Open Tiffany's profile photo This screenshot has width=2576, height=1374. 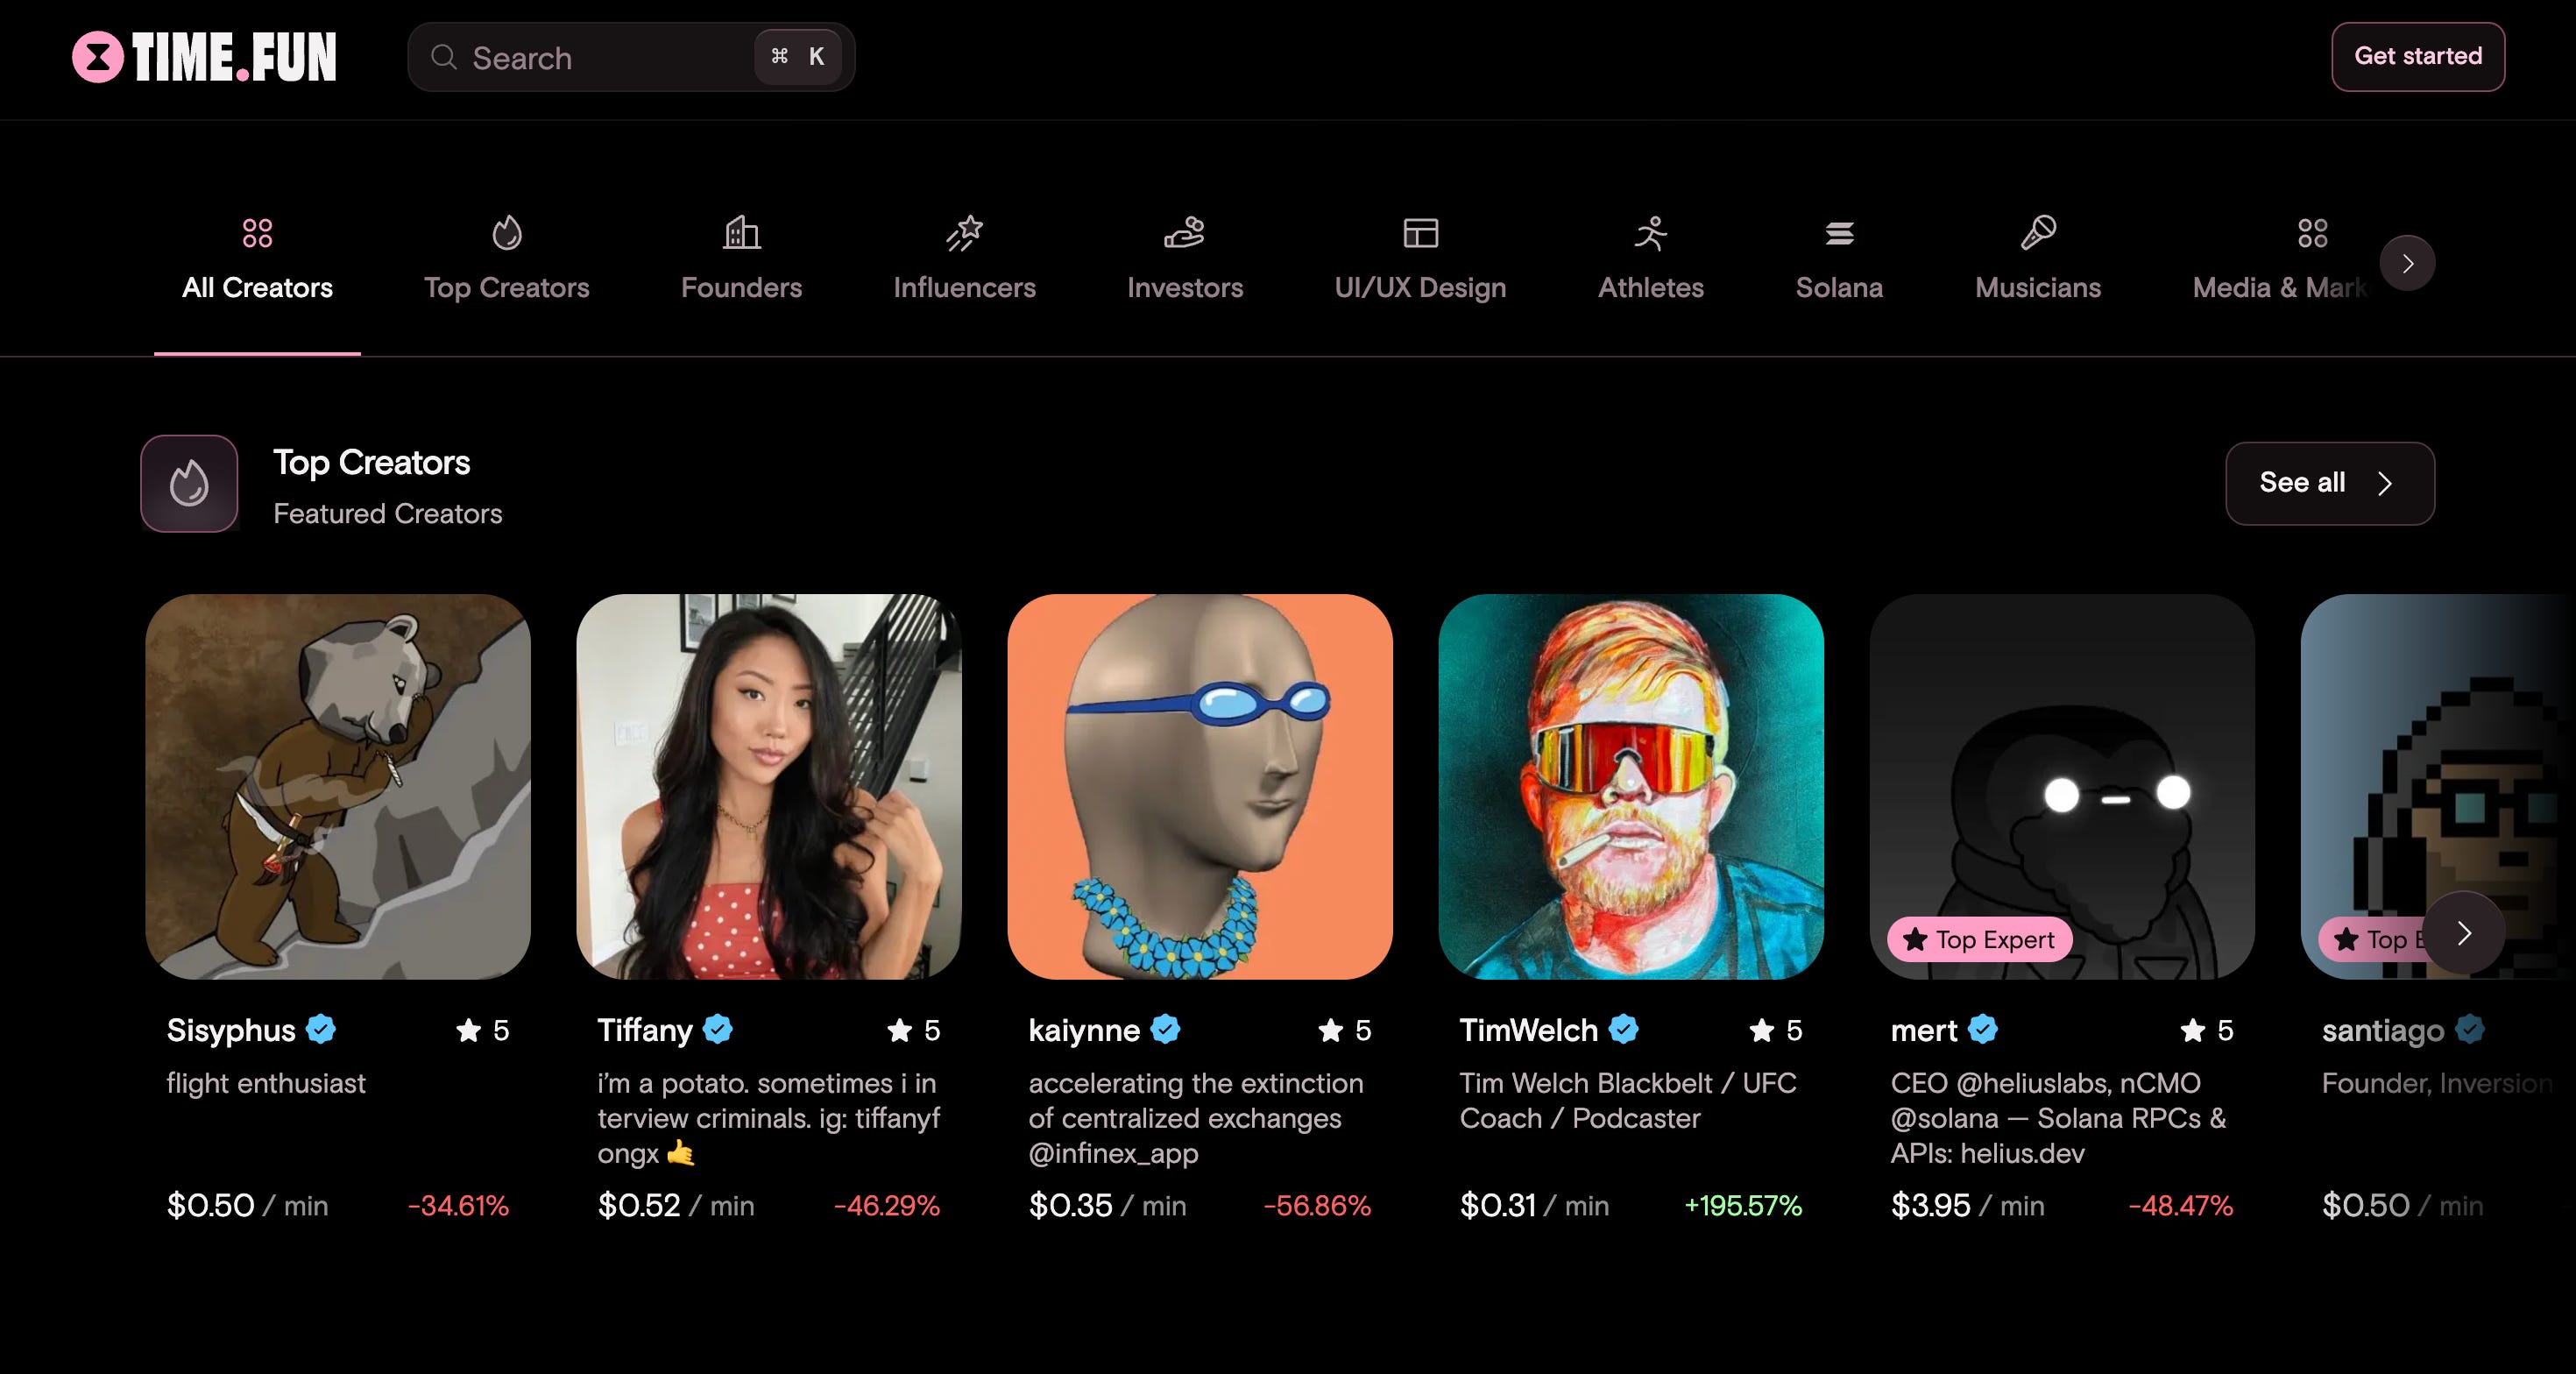[x=768, y=786]
